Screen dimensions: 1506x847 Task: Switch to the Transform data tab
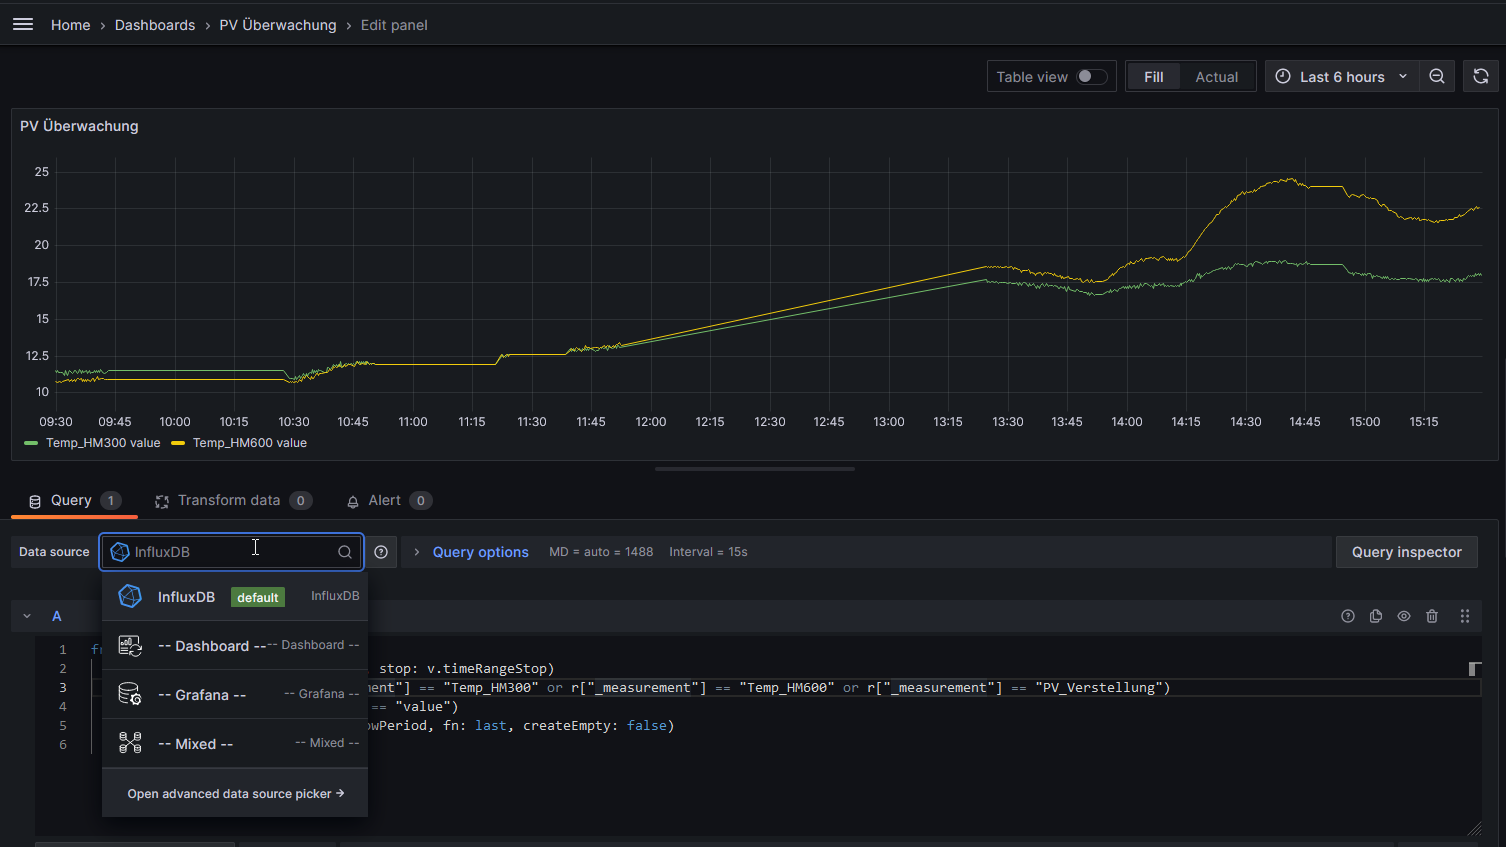coord(233,501)
